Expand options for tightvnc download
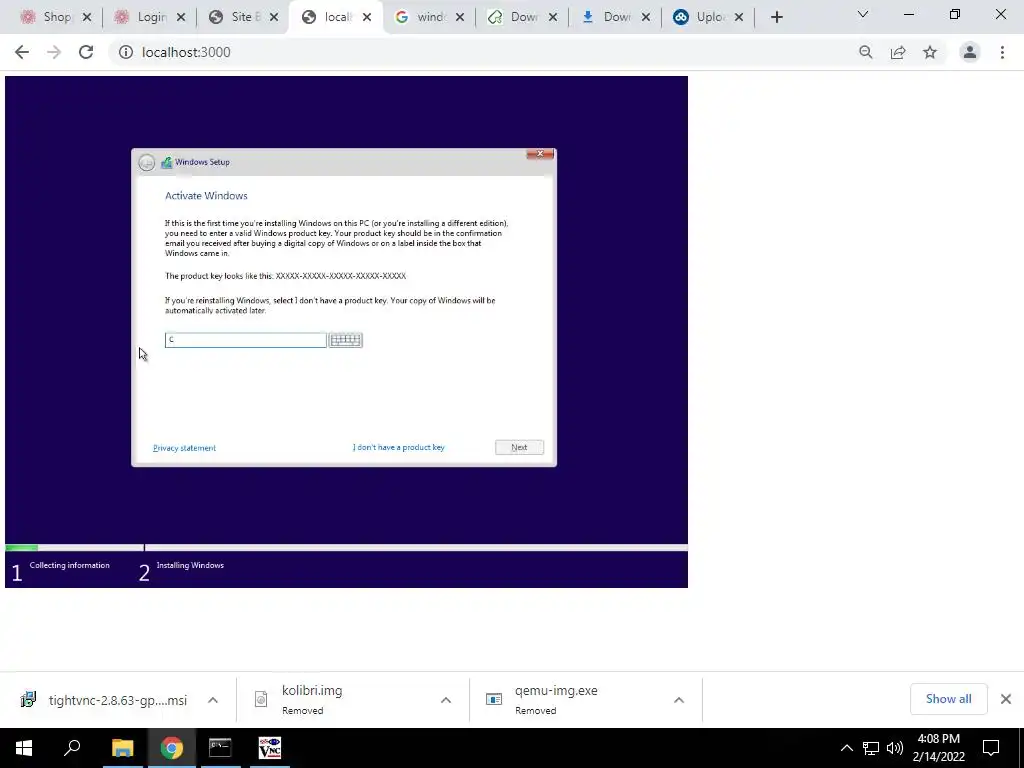1024x768 pixels. tap(213, 700)
